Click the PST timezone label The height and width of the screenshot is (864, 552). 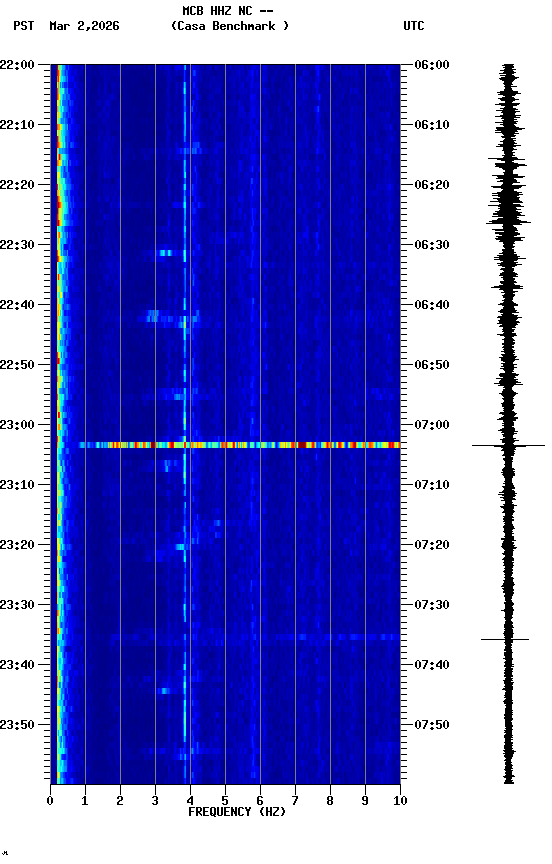click(24, 26)
